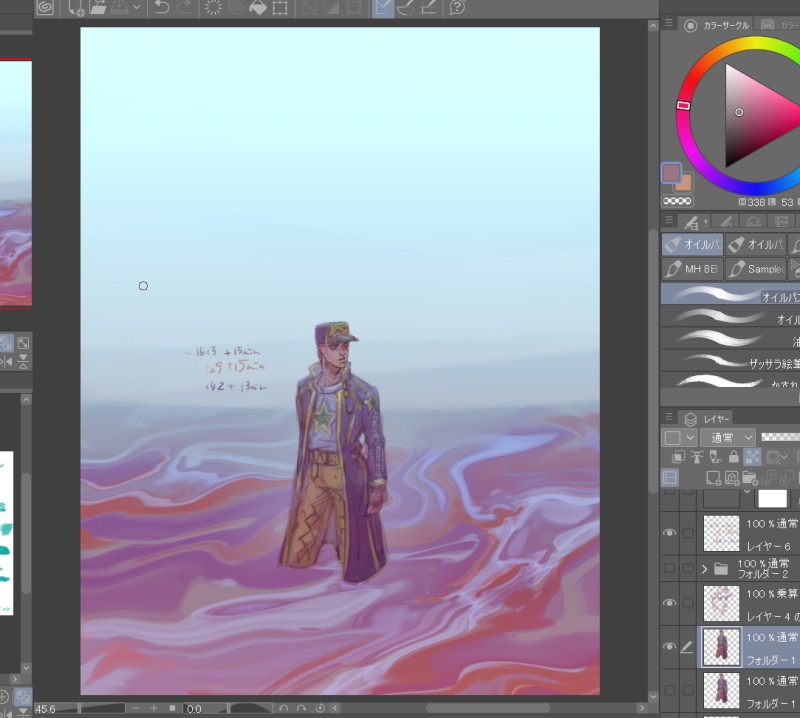Toggle Lock layer padlock icon
Image resolution: width=800 pixels, height=718 pixels.
pyautogui.click(x=734, y=457)
